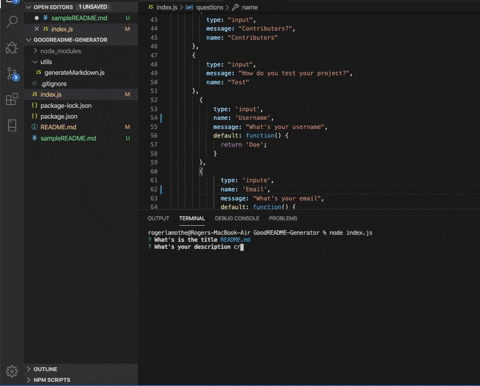This screenshot has height=386, width=480.
Task: Collapse the GOODREADME-GENERATOR folder section
Action: (29, 40)
